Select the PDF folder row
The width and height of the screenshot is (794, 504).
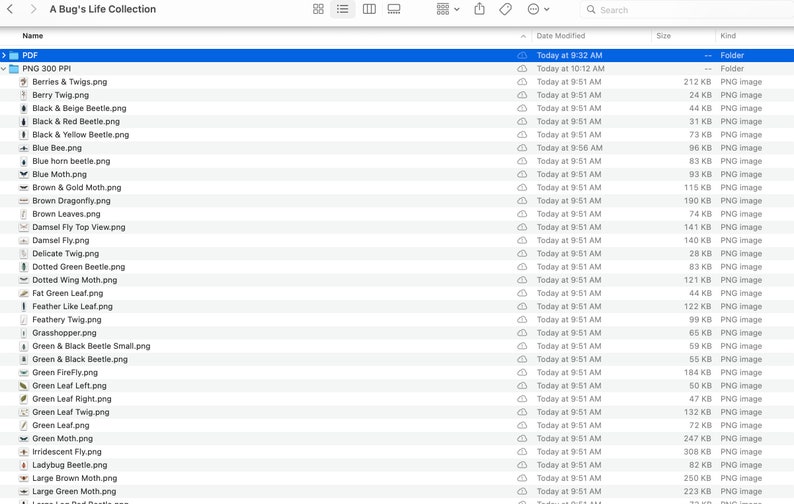coord(397,55)
